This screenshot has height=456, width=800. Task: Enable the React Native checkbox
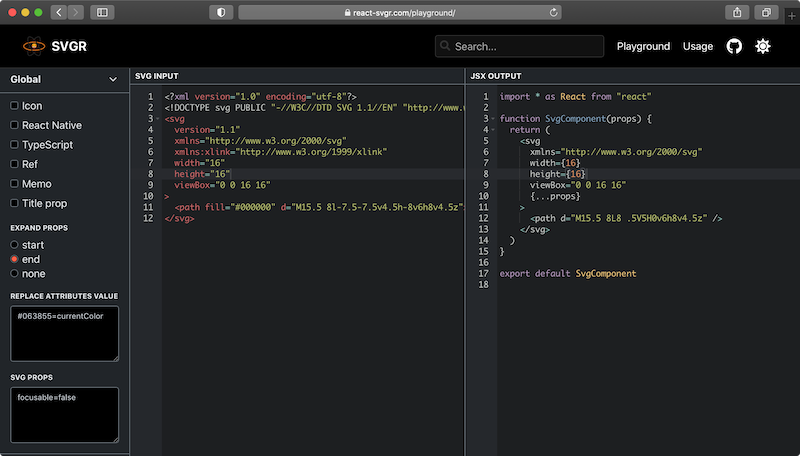[x=14, y=125]
